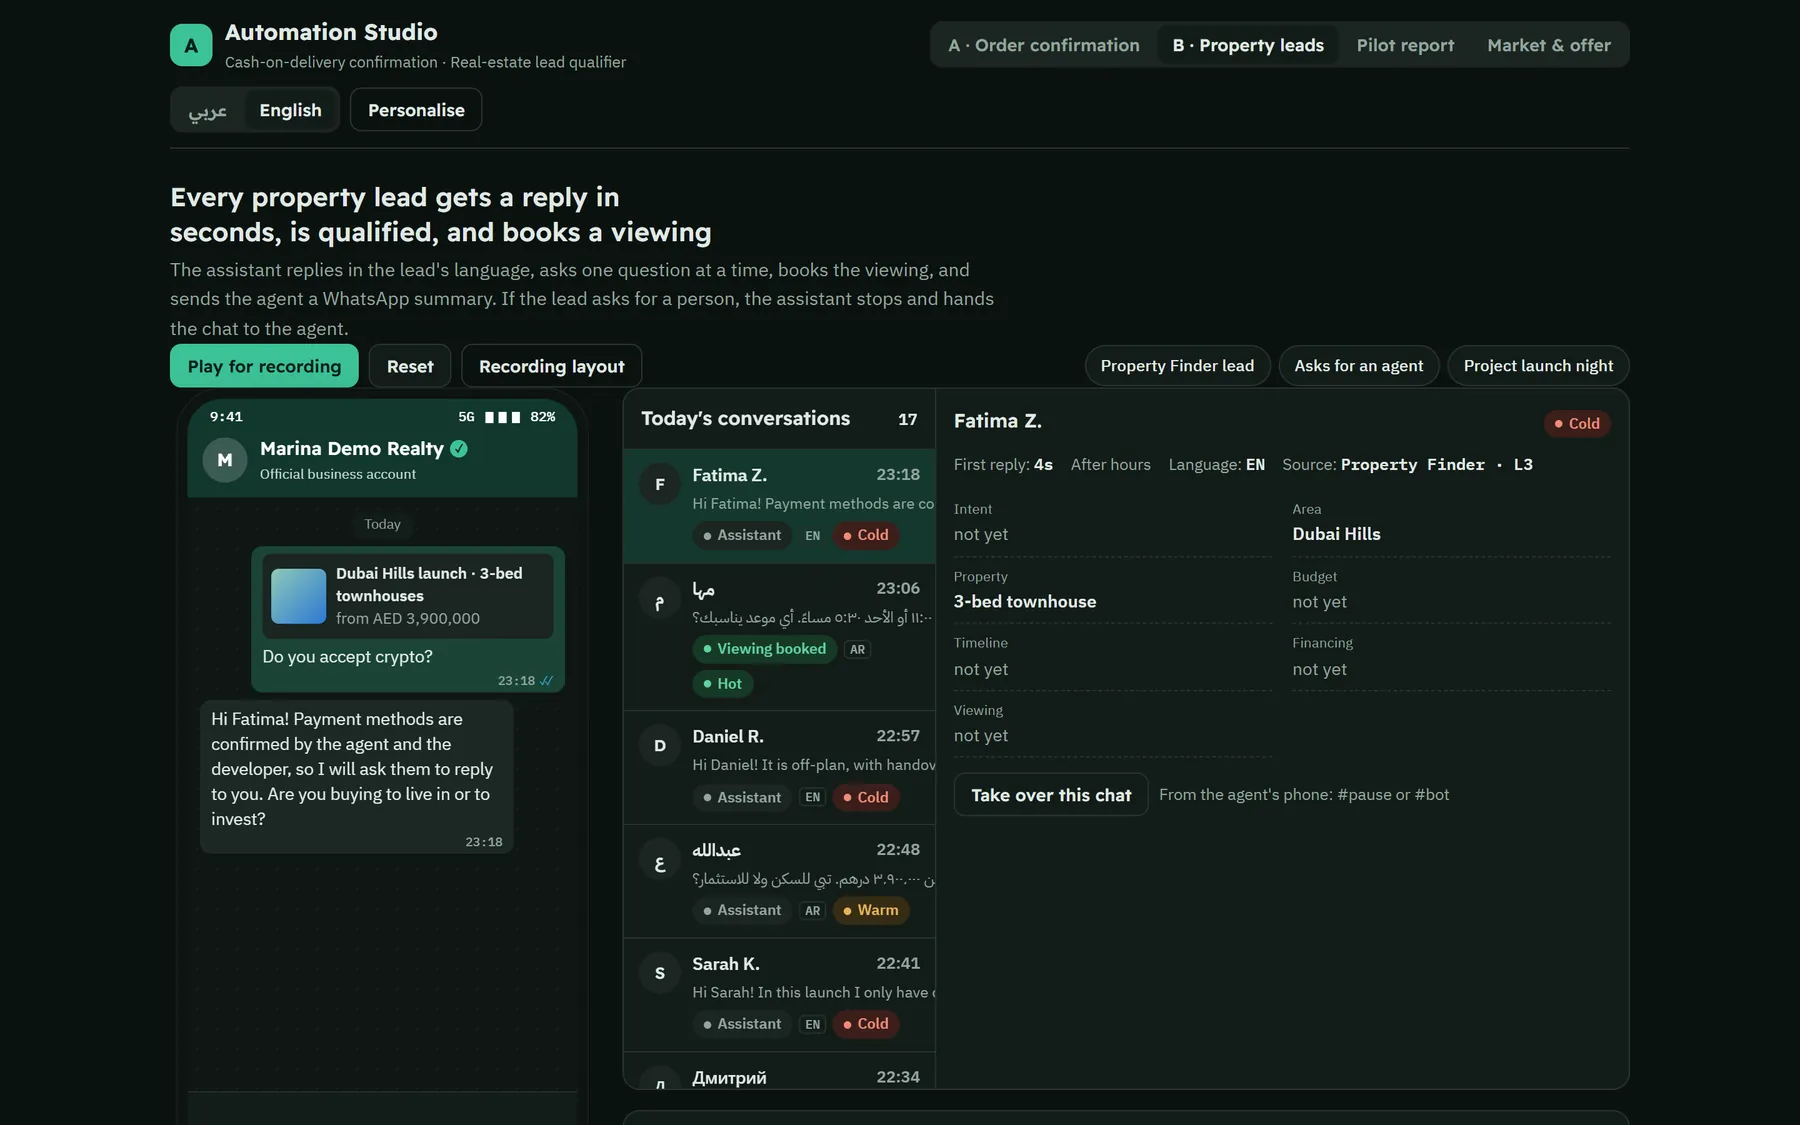This screenshot has width=1800, height=1125.
Task: Click the verified badge next to Marina Demo Realty
Action: point(459,449)
